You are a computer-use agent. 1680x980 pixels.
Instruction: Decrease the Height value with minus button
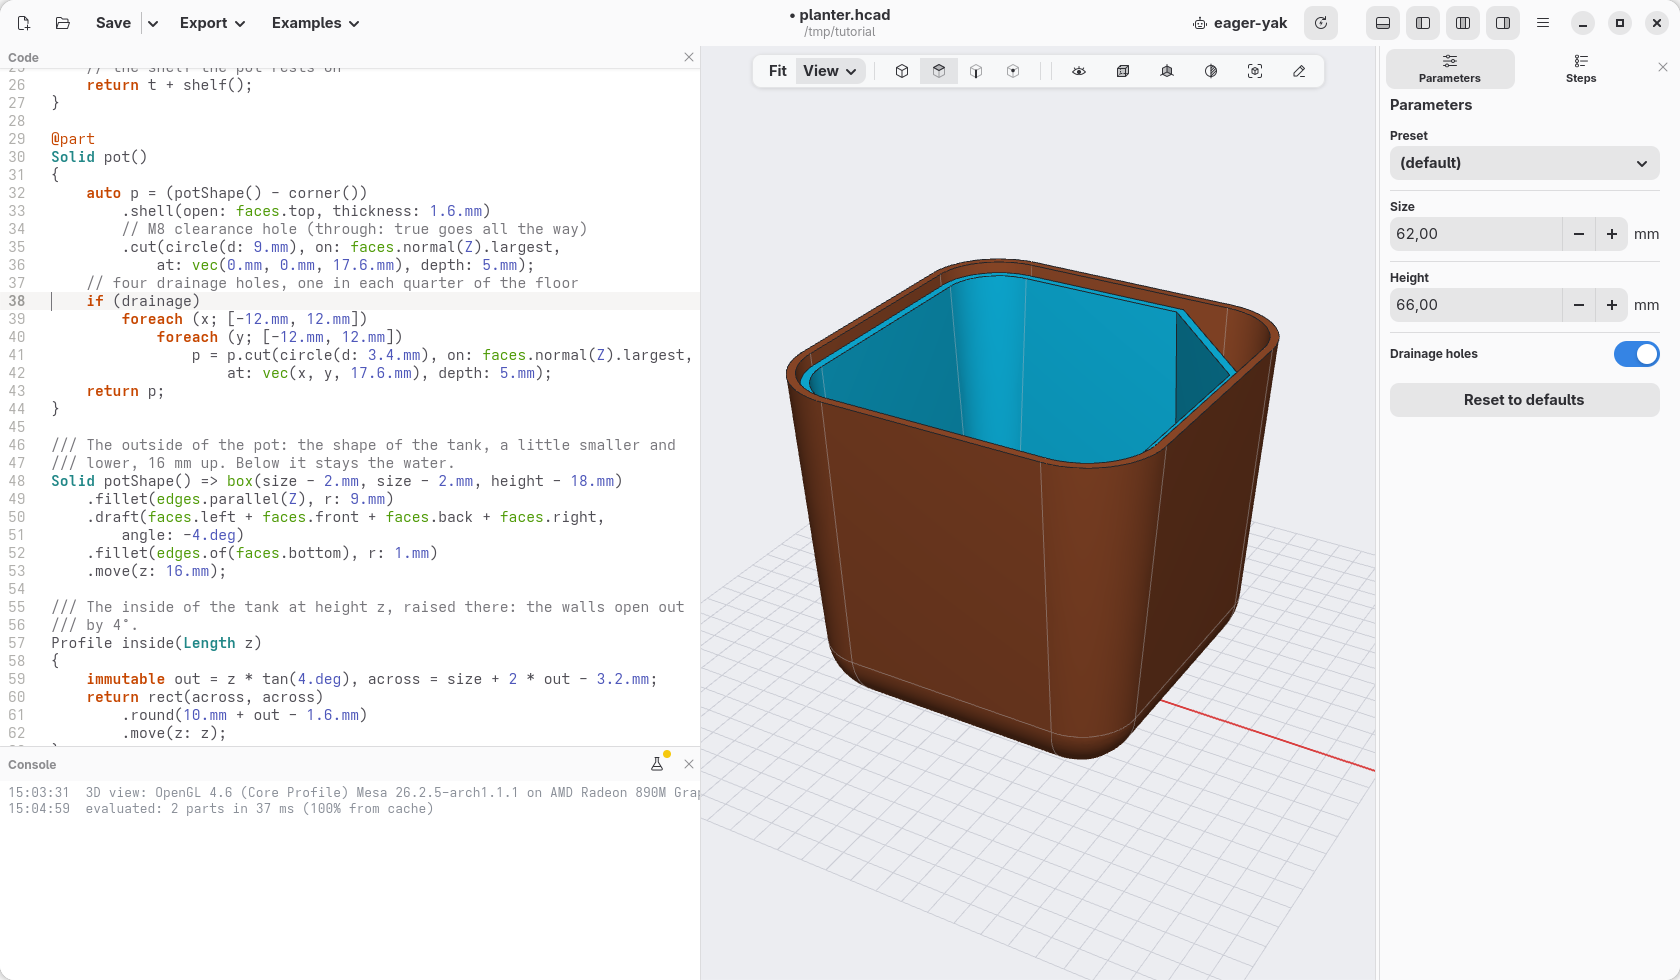coord(1579,305)
